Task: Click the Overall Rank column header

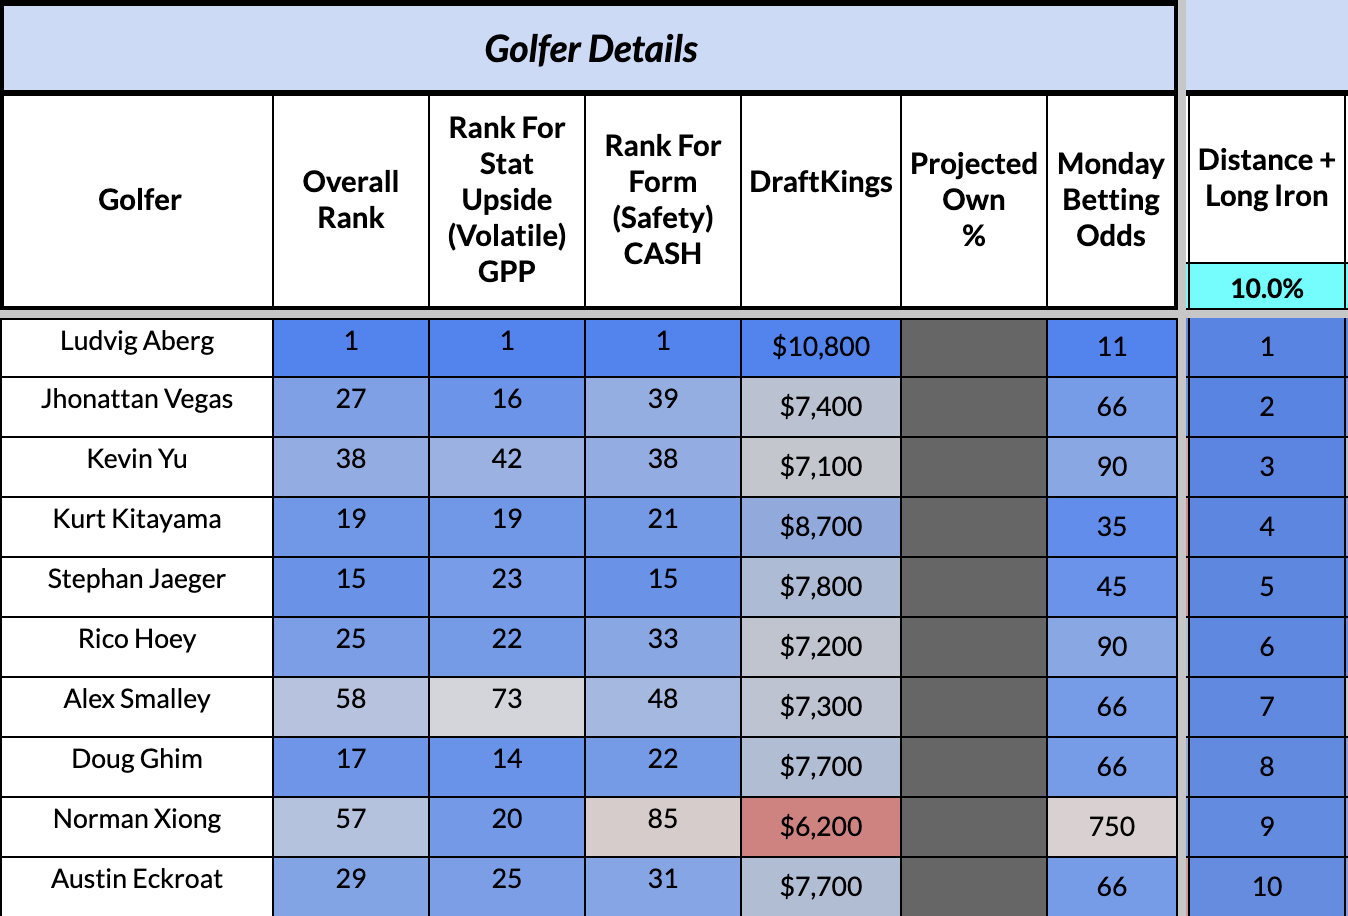Action: point(351,200)
